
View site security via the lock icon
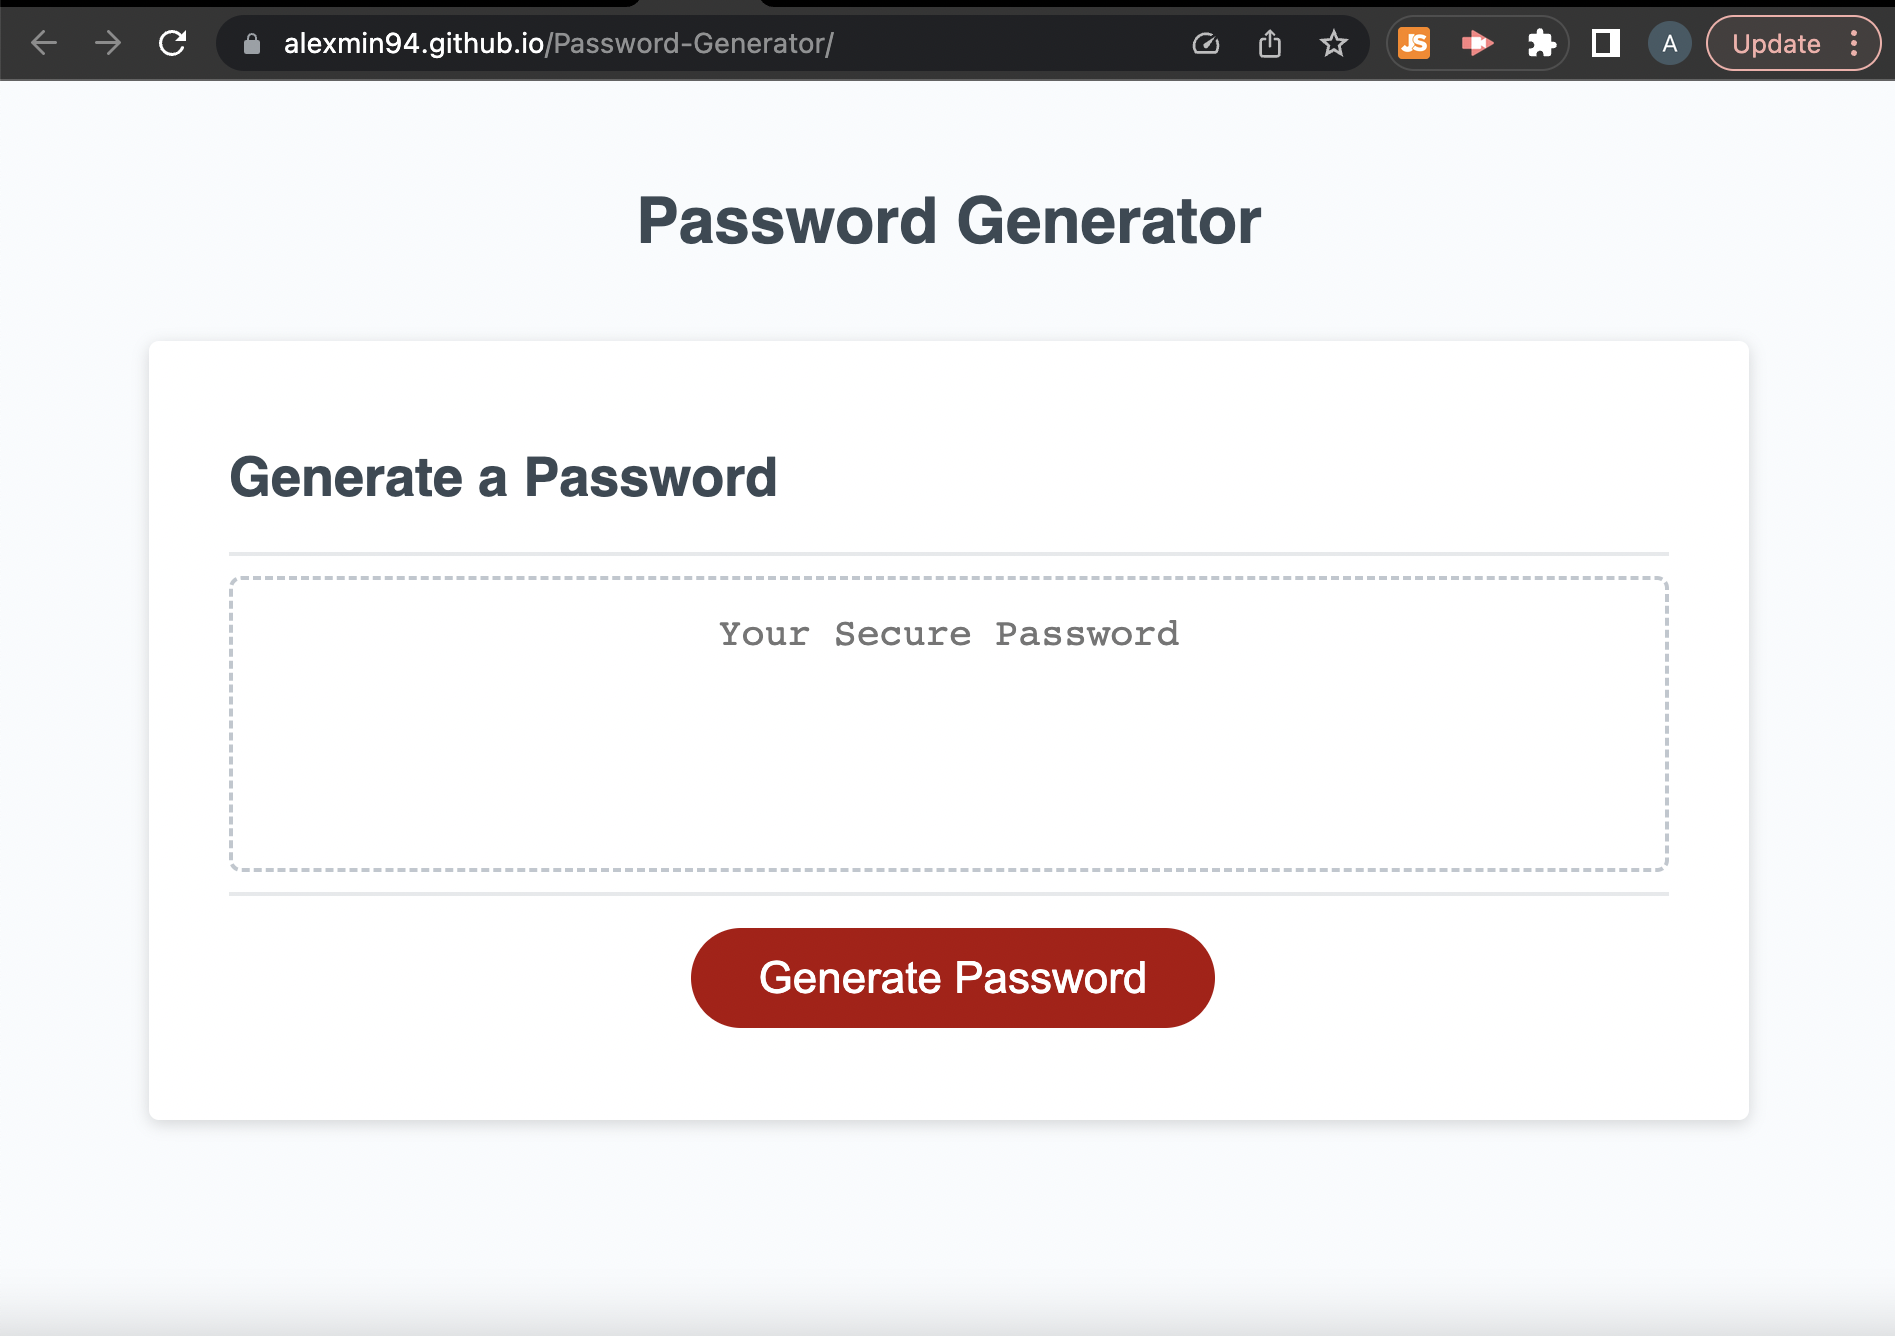point(250,43)
